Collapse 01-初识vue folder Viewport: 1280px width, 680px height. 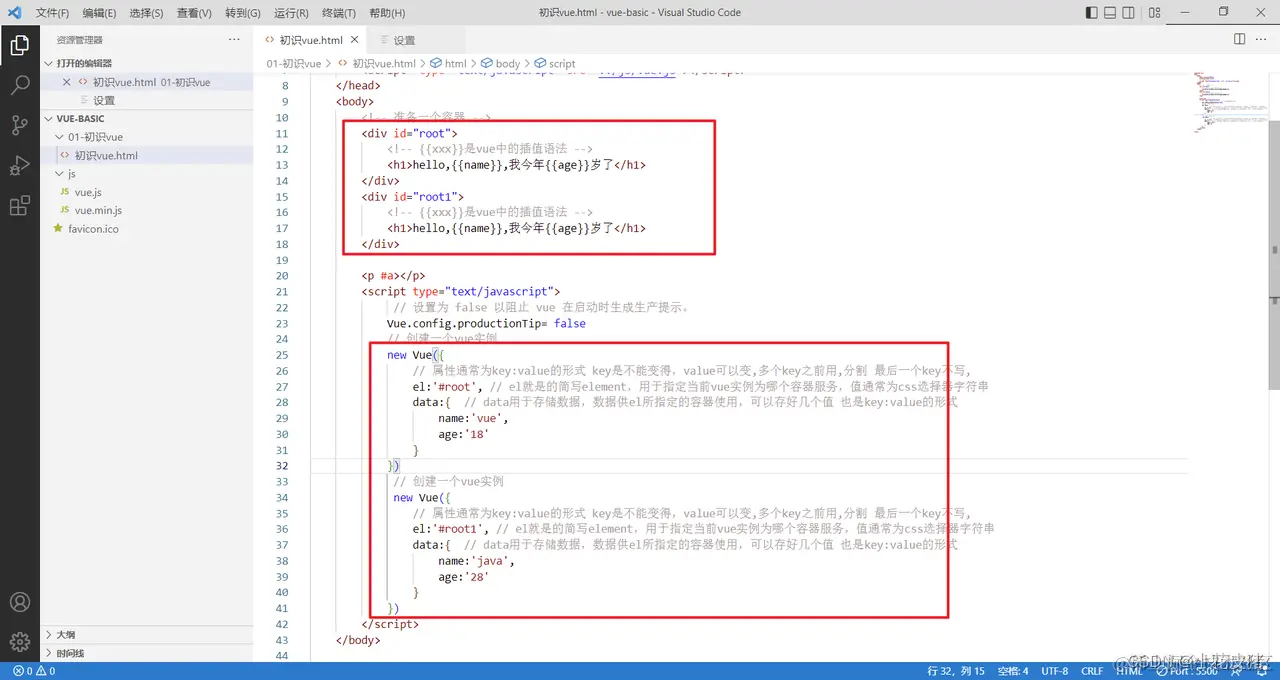[146, 137]
